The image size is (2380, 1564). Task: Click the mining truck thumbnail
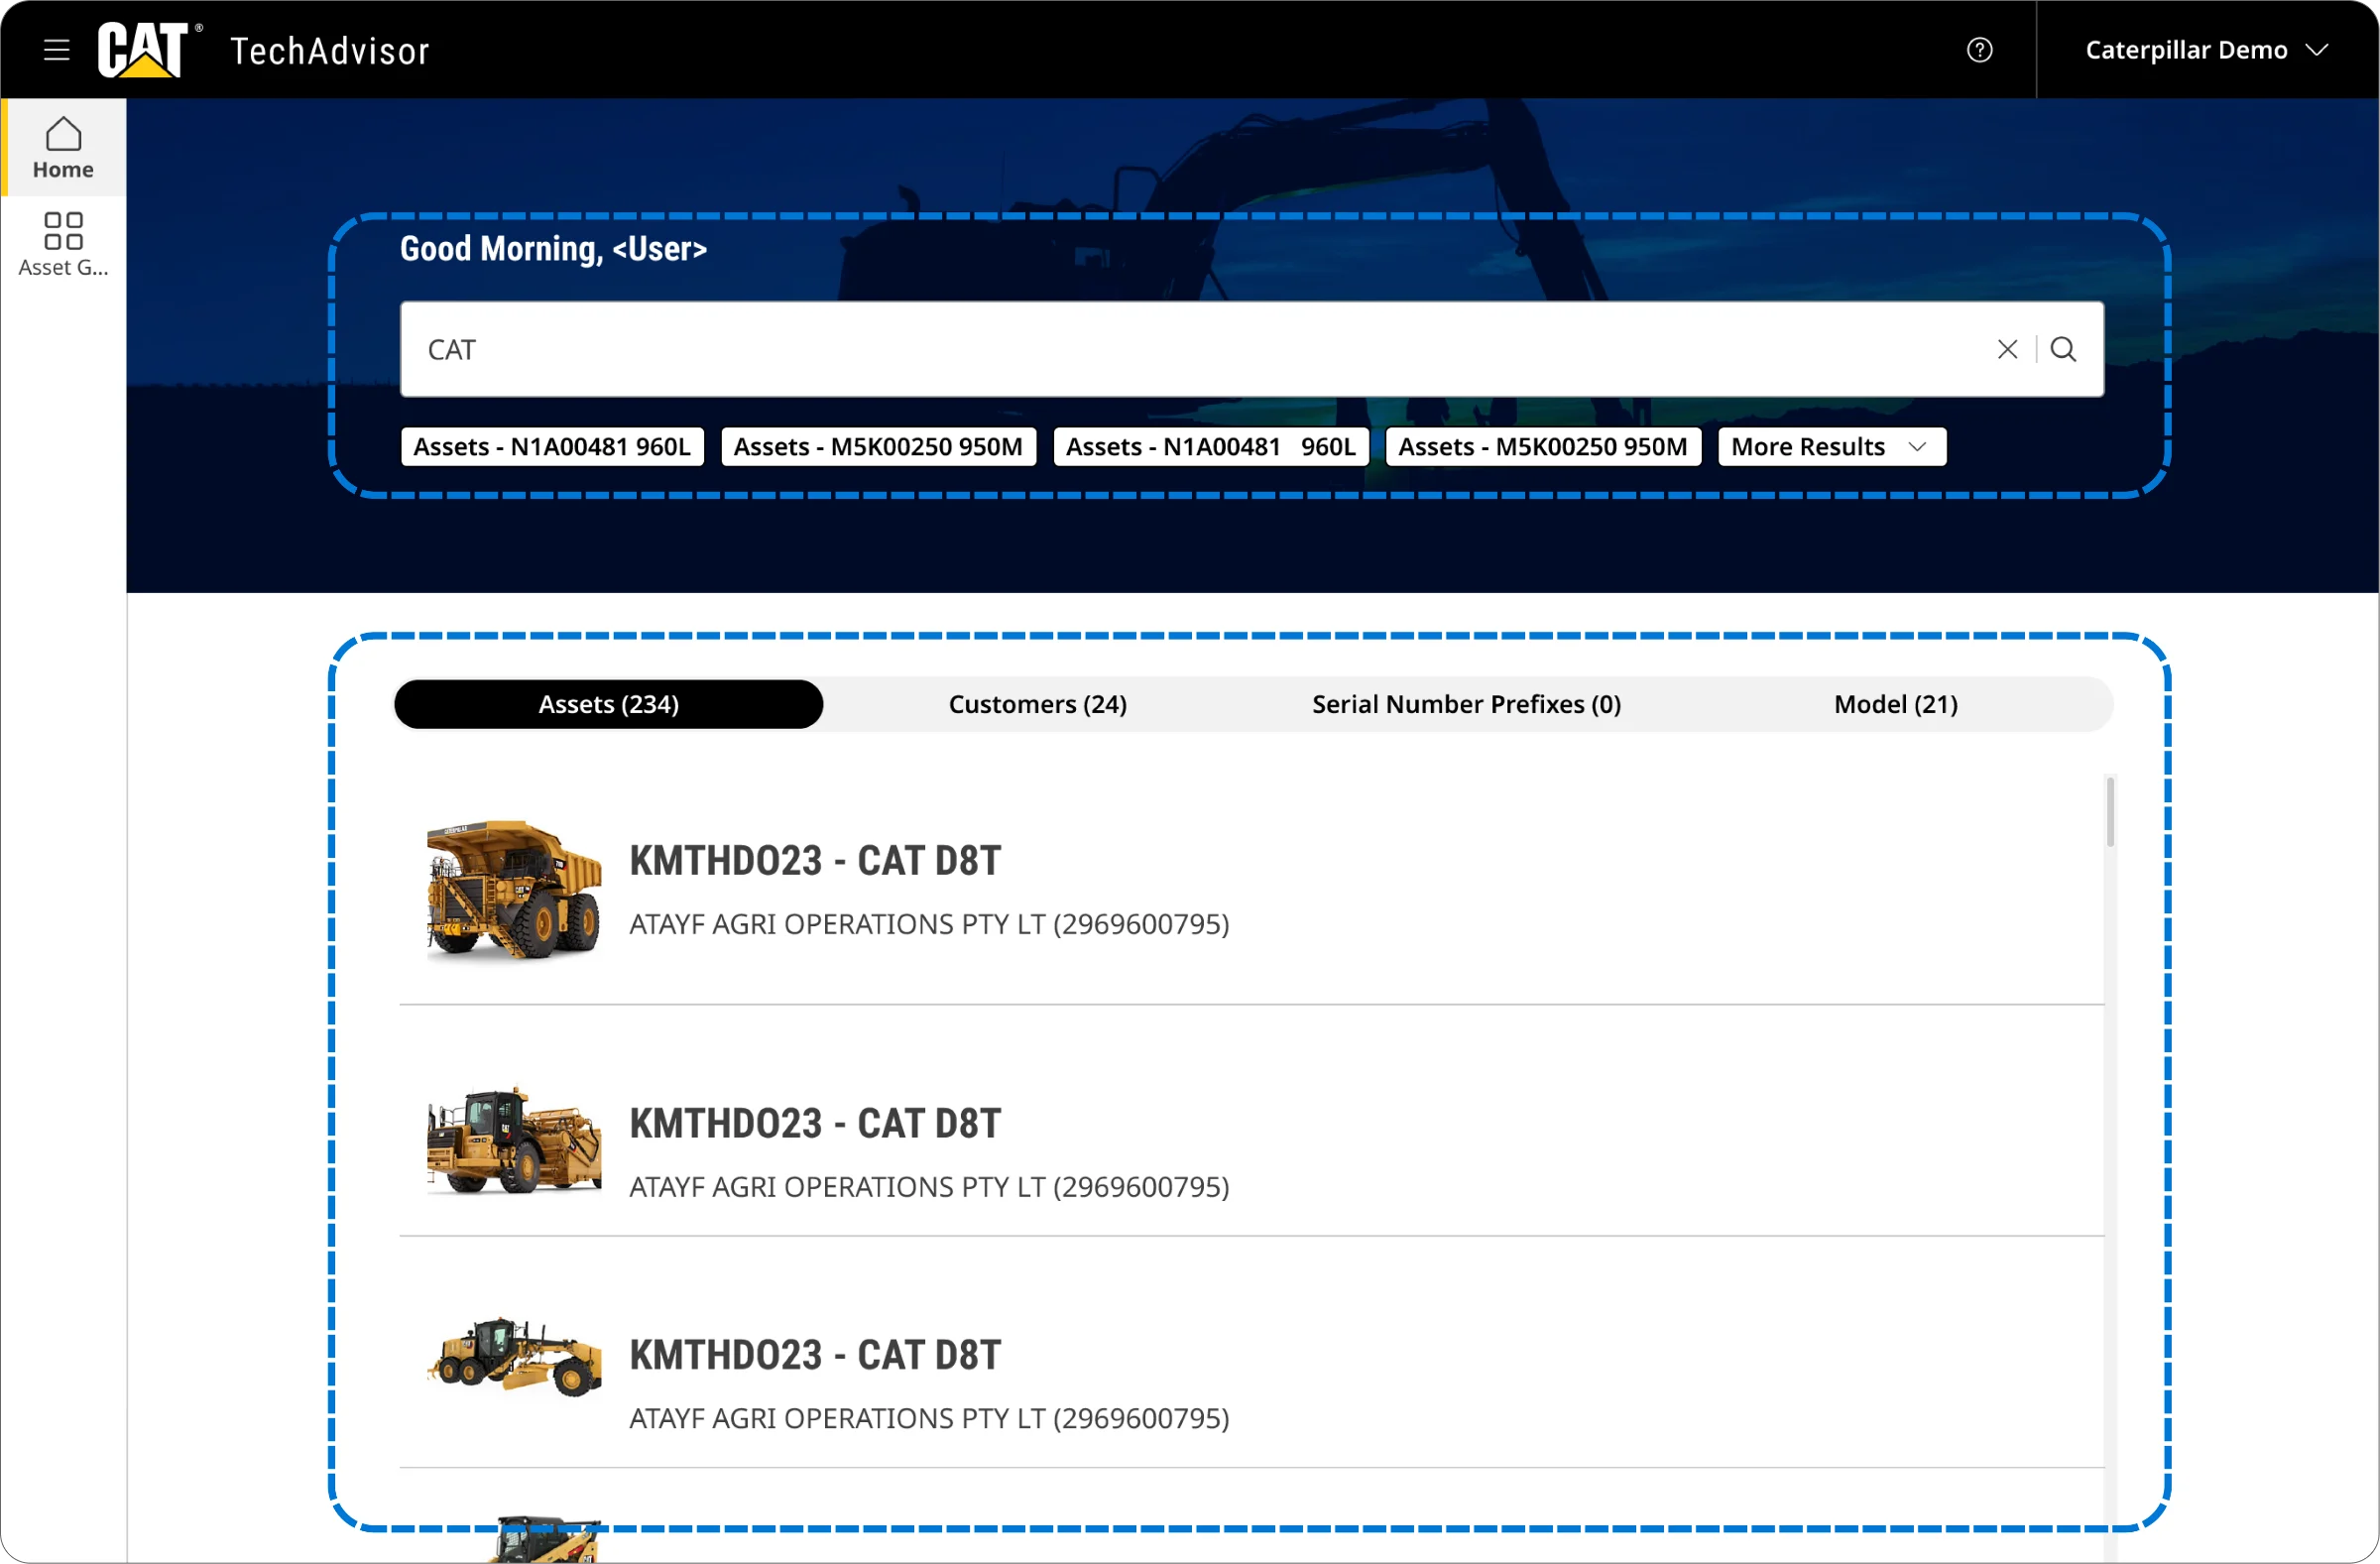point(514,890)
